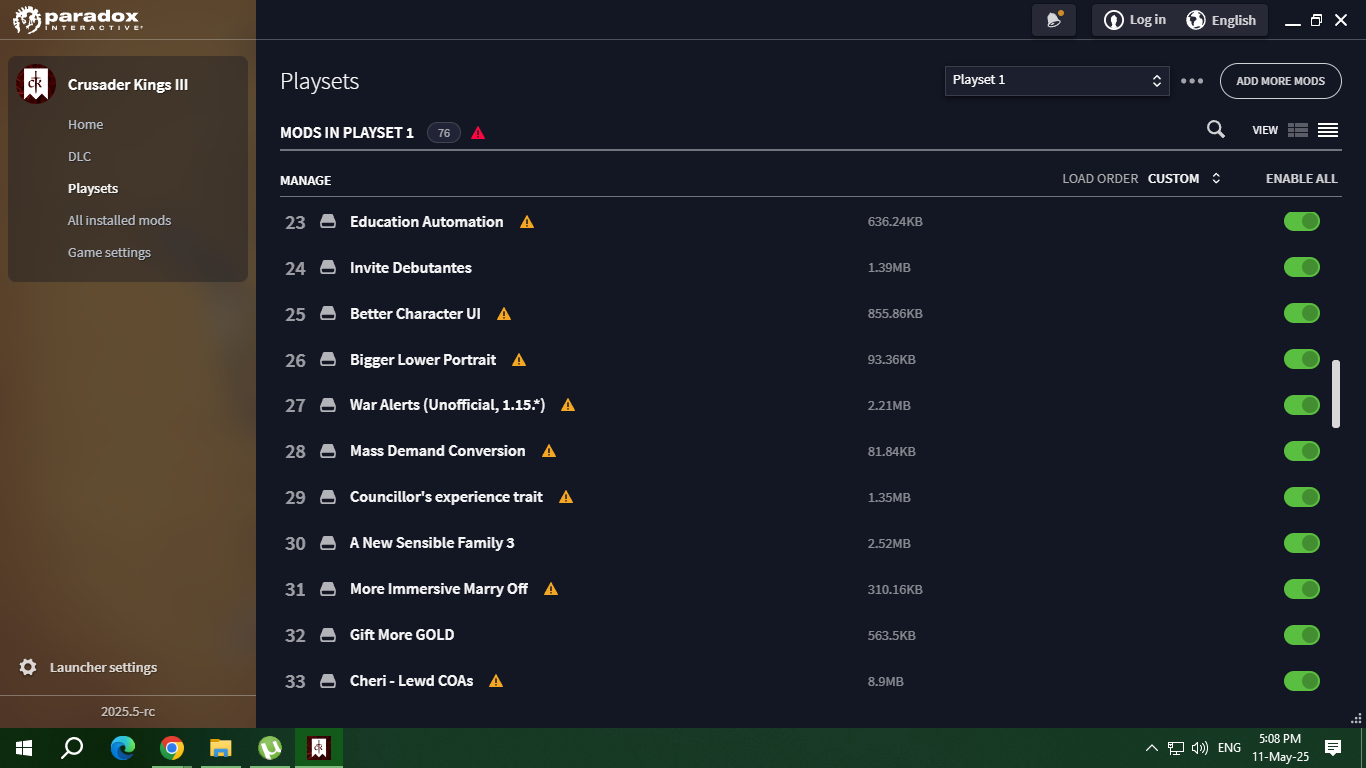Image resolution: width=1366 pixels, height=768 pixels.
Task: Click the Log in button
Action: [x=1135, y=20]
